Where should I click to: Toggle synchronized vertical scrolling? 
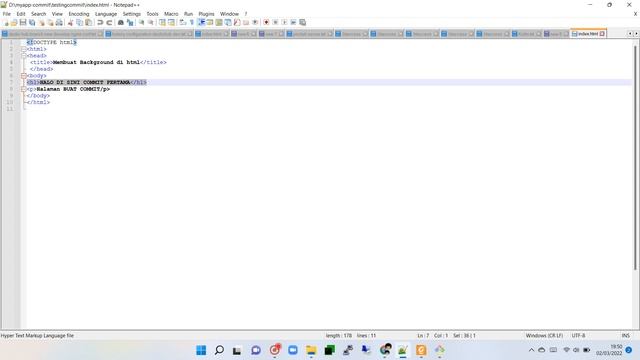162,22
